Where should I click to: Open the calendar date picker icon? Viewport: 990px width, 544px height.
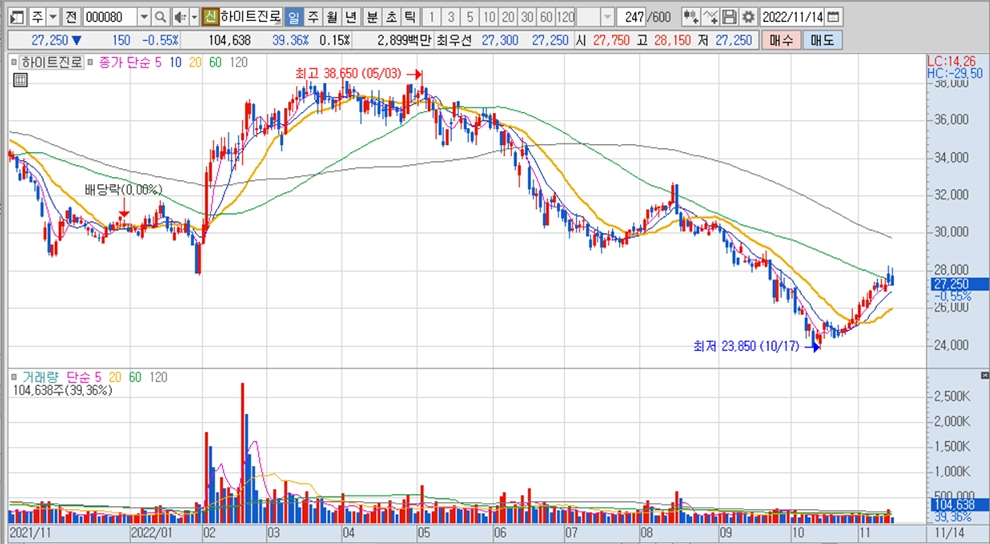pyautogui.click(x=834, y=17)
